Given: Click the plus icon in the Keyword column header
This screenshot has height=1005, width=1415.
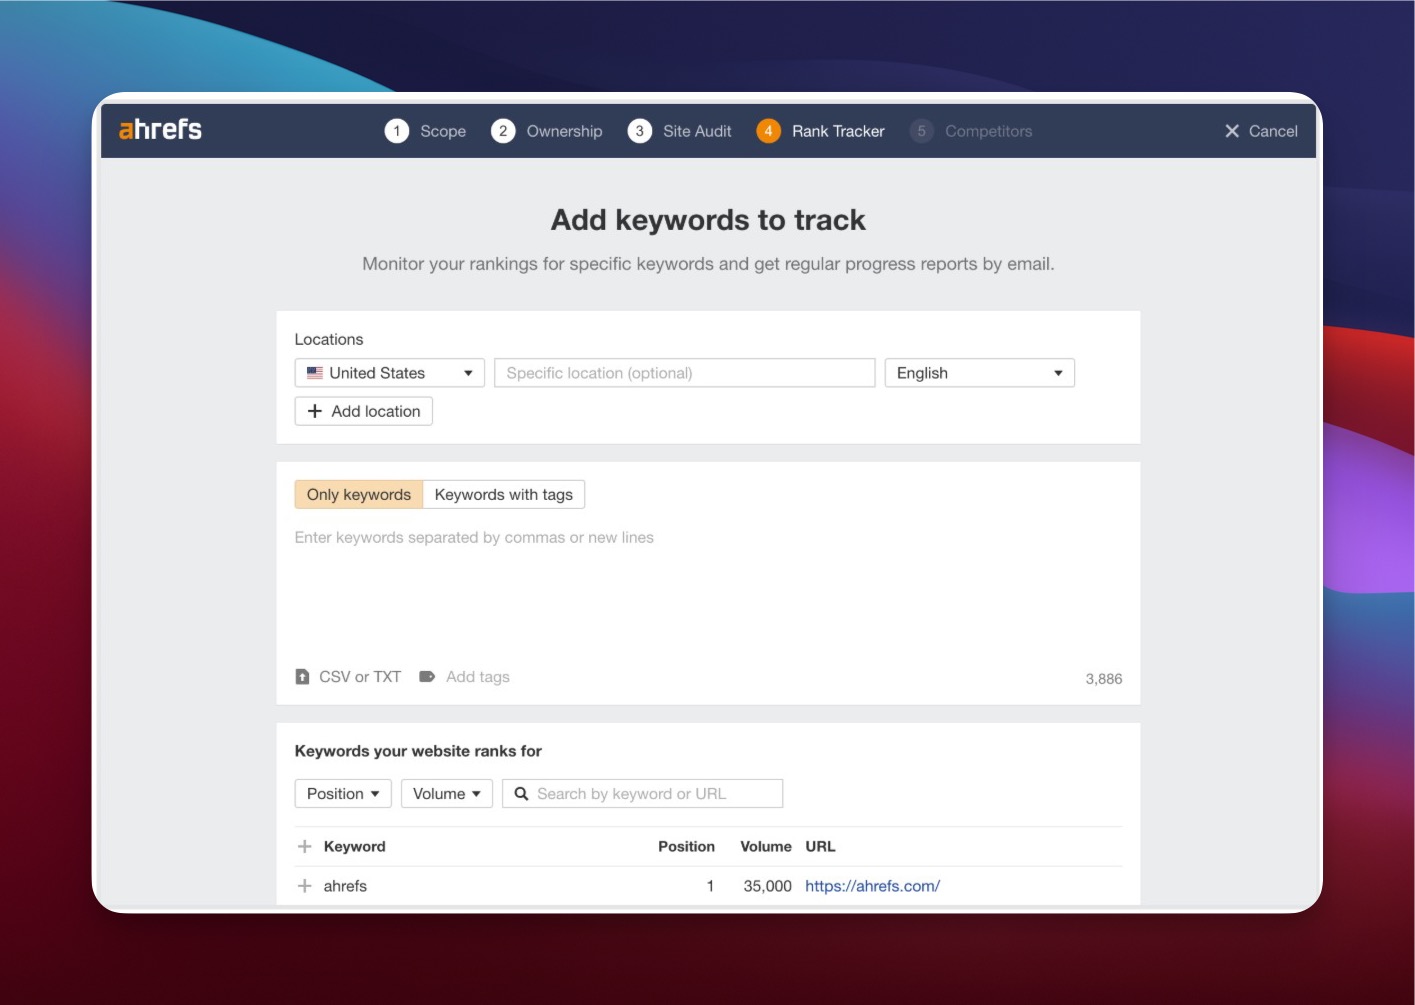Looking at the screenshot, I should (305, 845).
